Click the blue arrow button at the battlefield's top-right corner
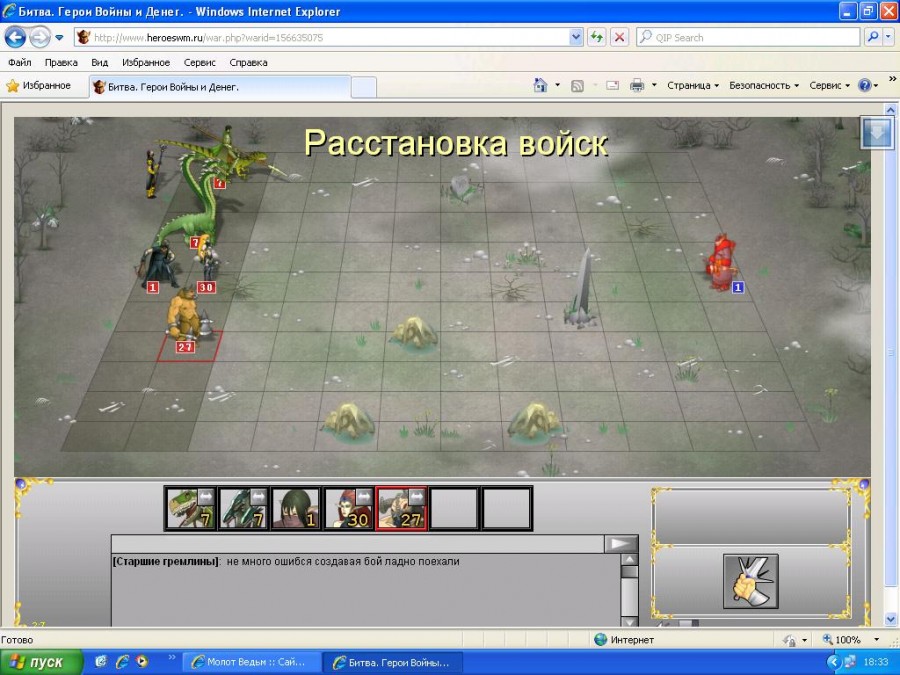 876,133
